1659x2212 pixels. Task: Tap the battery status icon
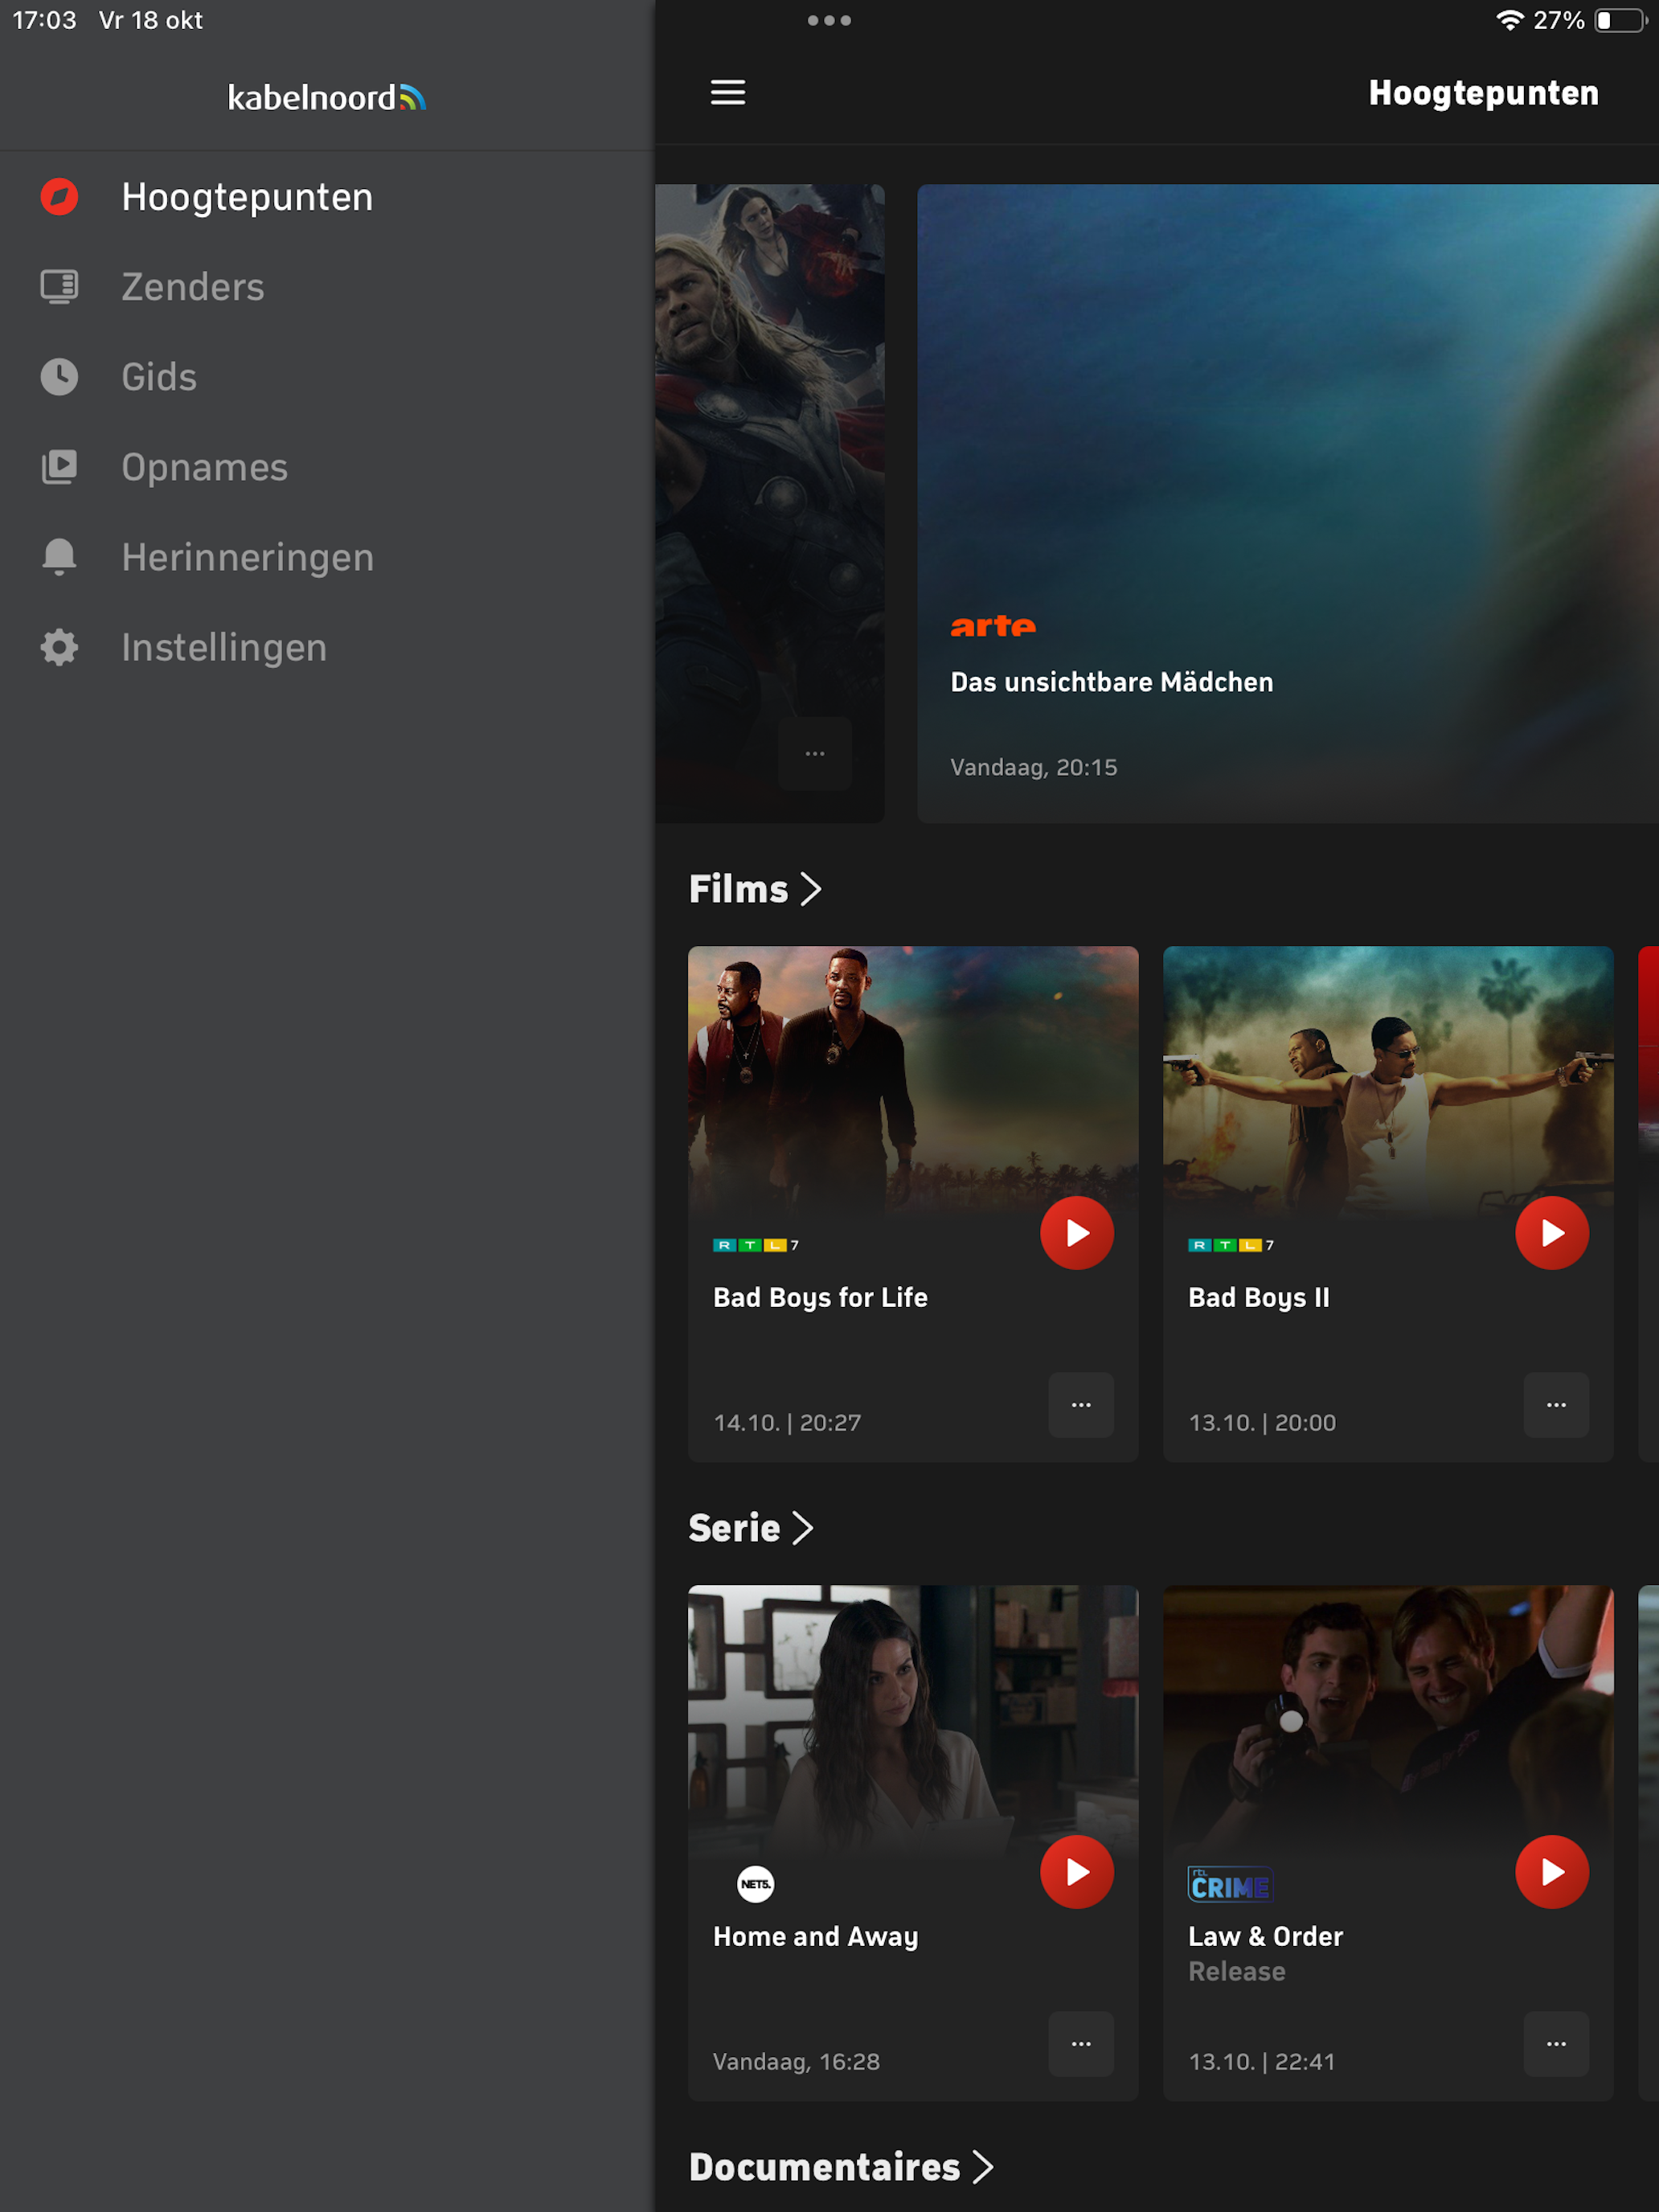1621,20
